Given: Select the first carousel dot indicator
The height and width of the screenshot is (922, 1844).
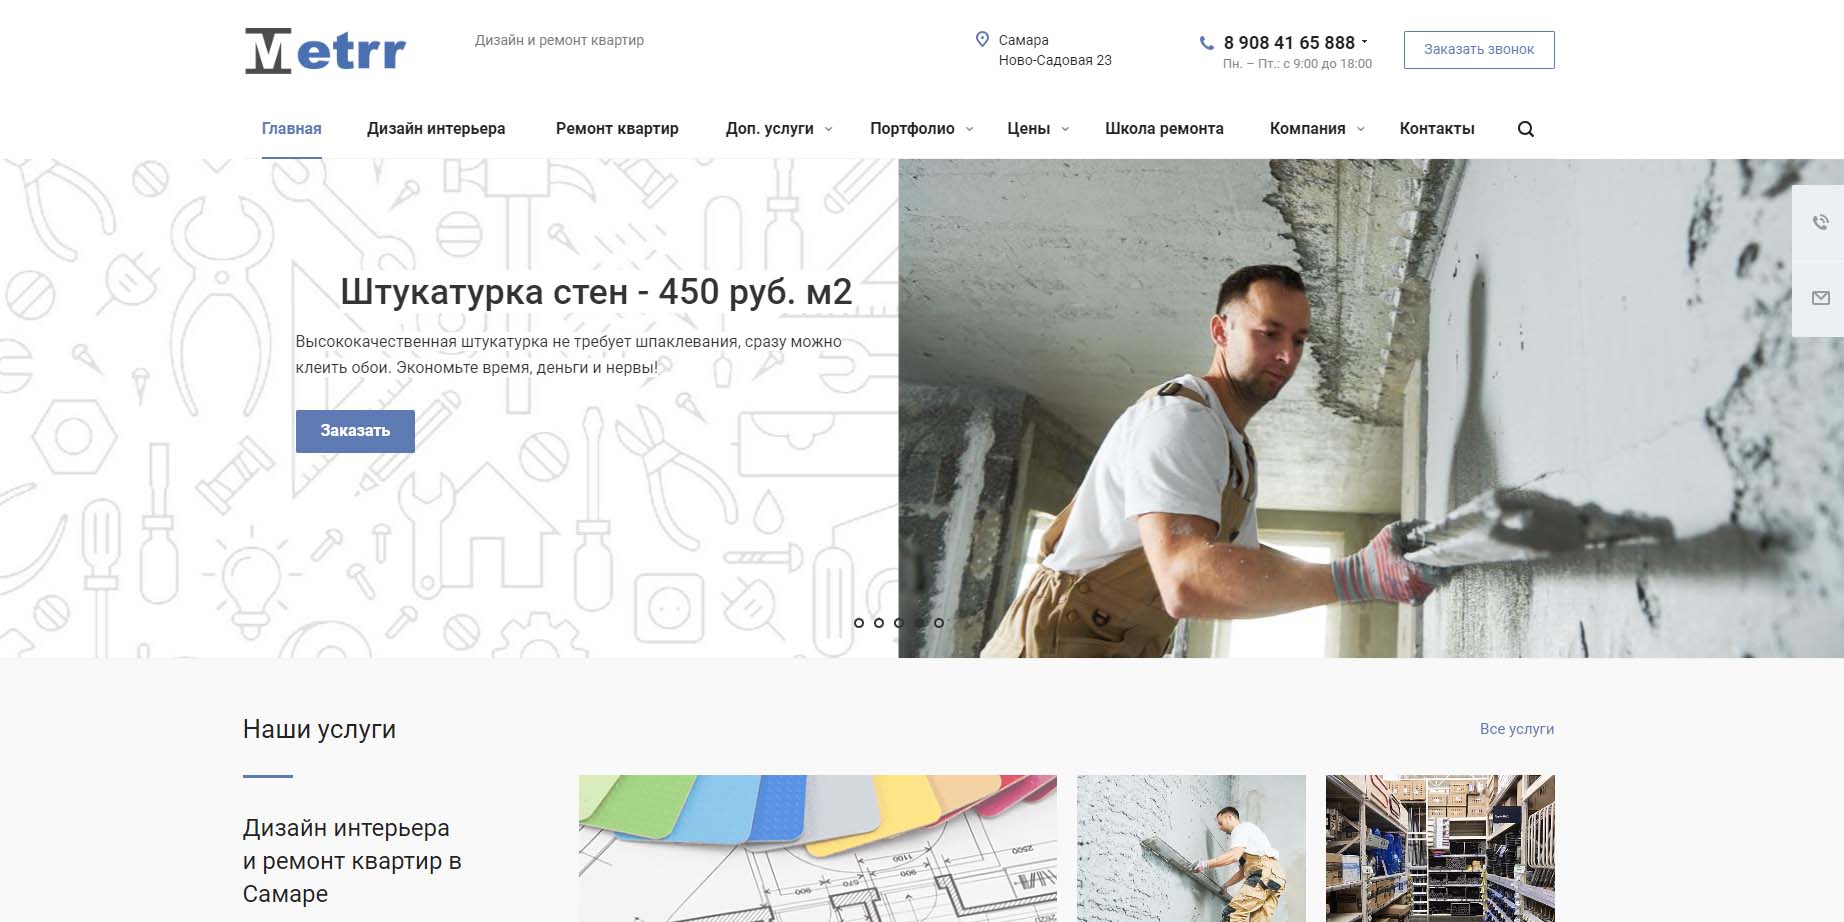Looking at the screenshot, I should point(859,623).
